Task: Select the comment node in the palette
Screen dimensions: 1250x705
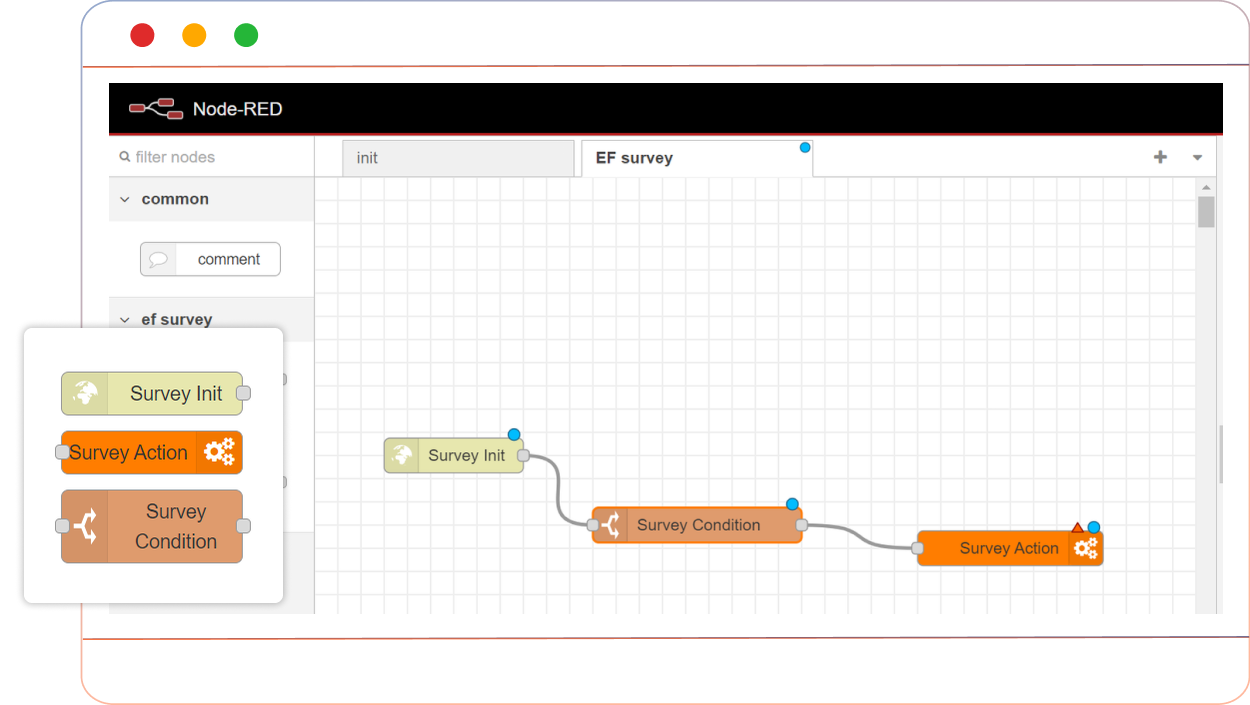Action: pyautogui.click(x=210, y=259)
